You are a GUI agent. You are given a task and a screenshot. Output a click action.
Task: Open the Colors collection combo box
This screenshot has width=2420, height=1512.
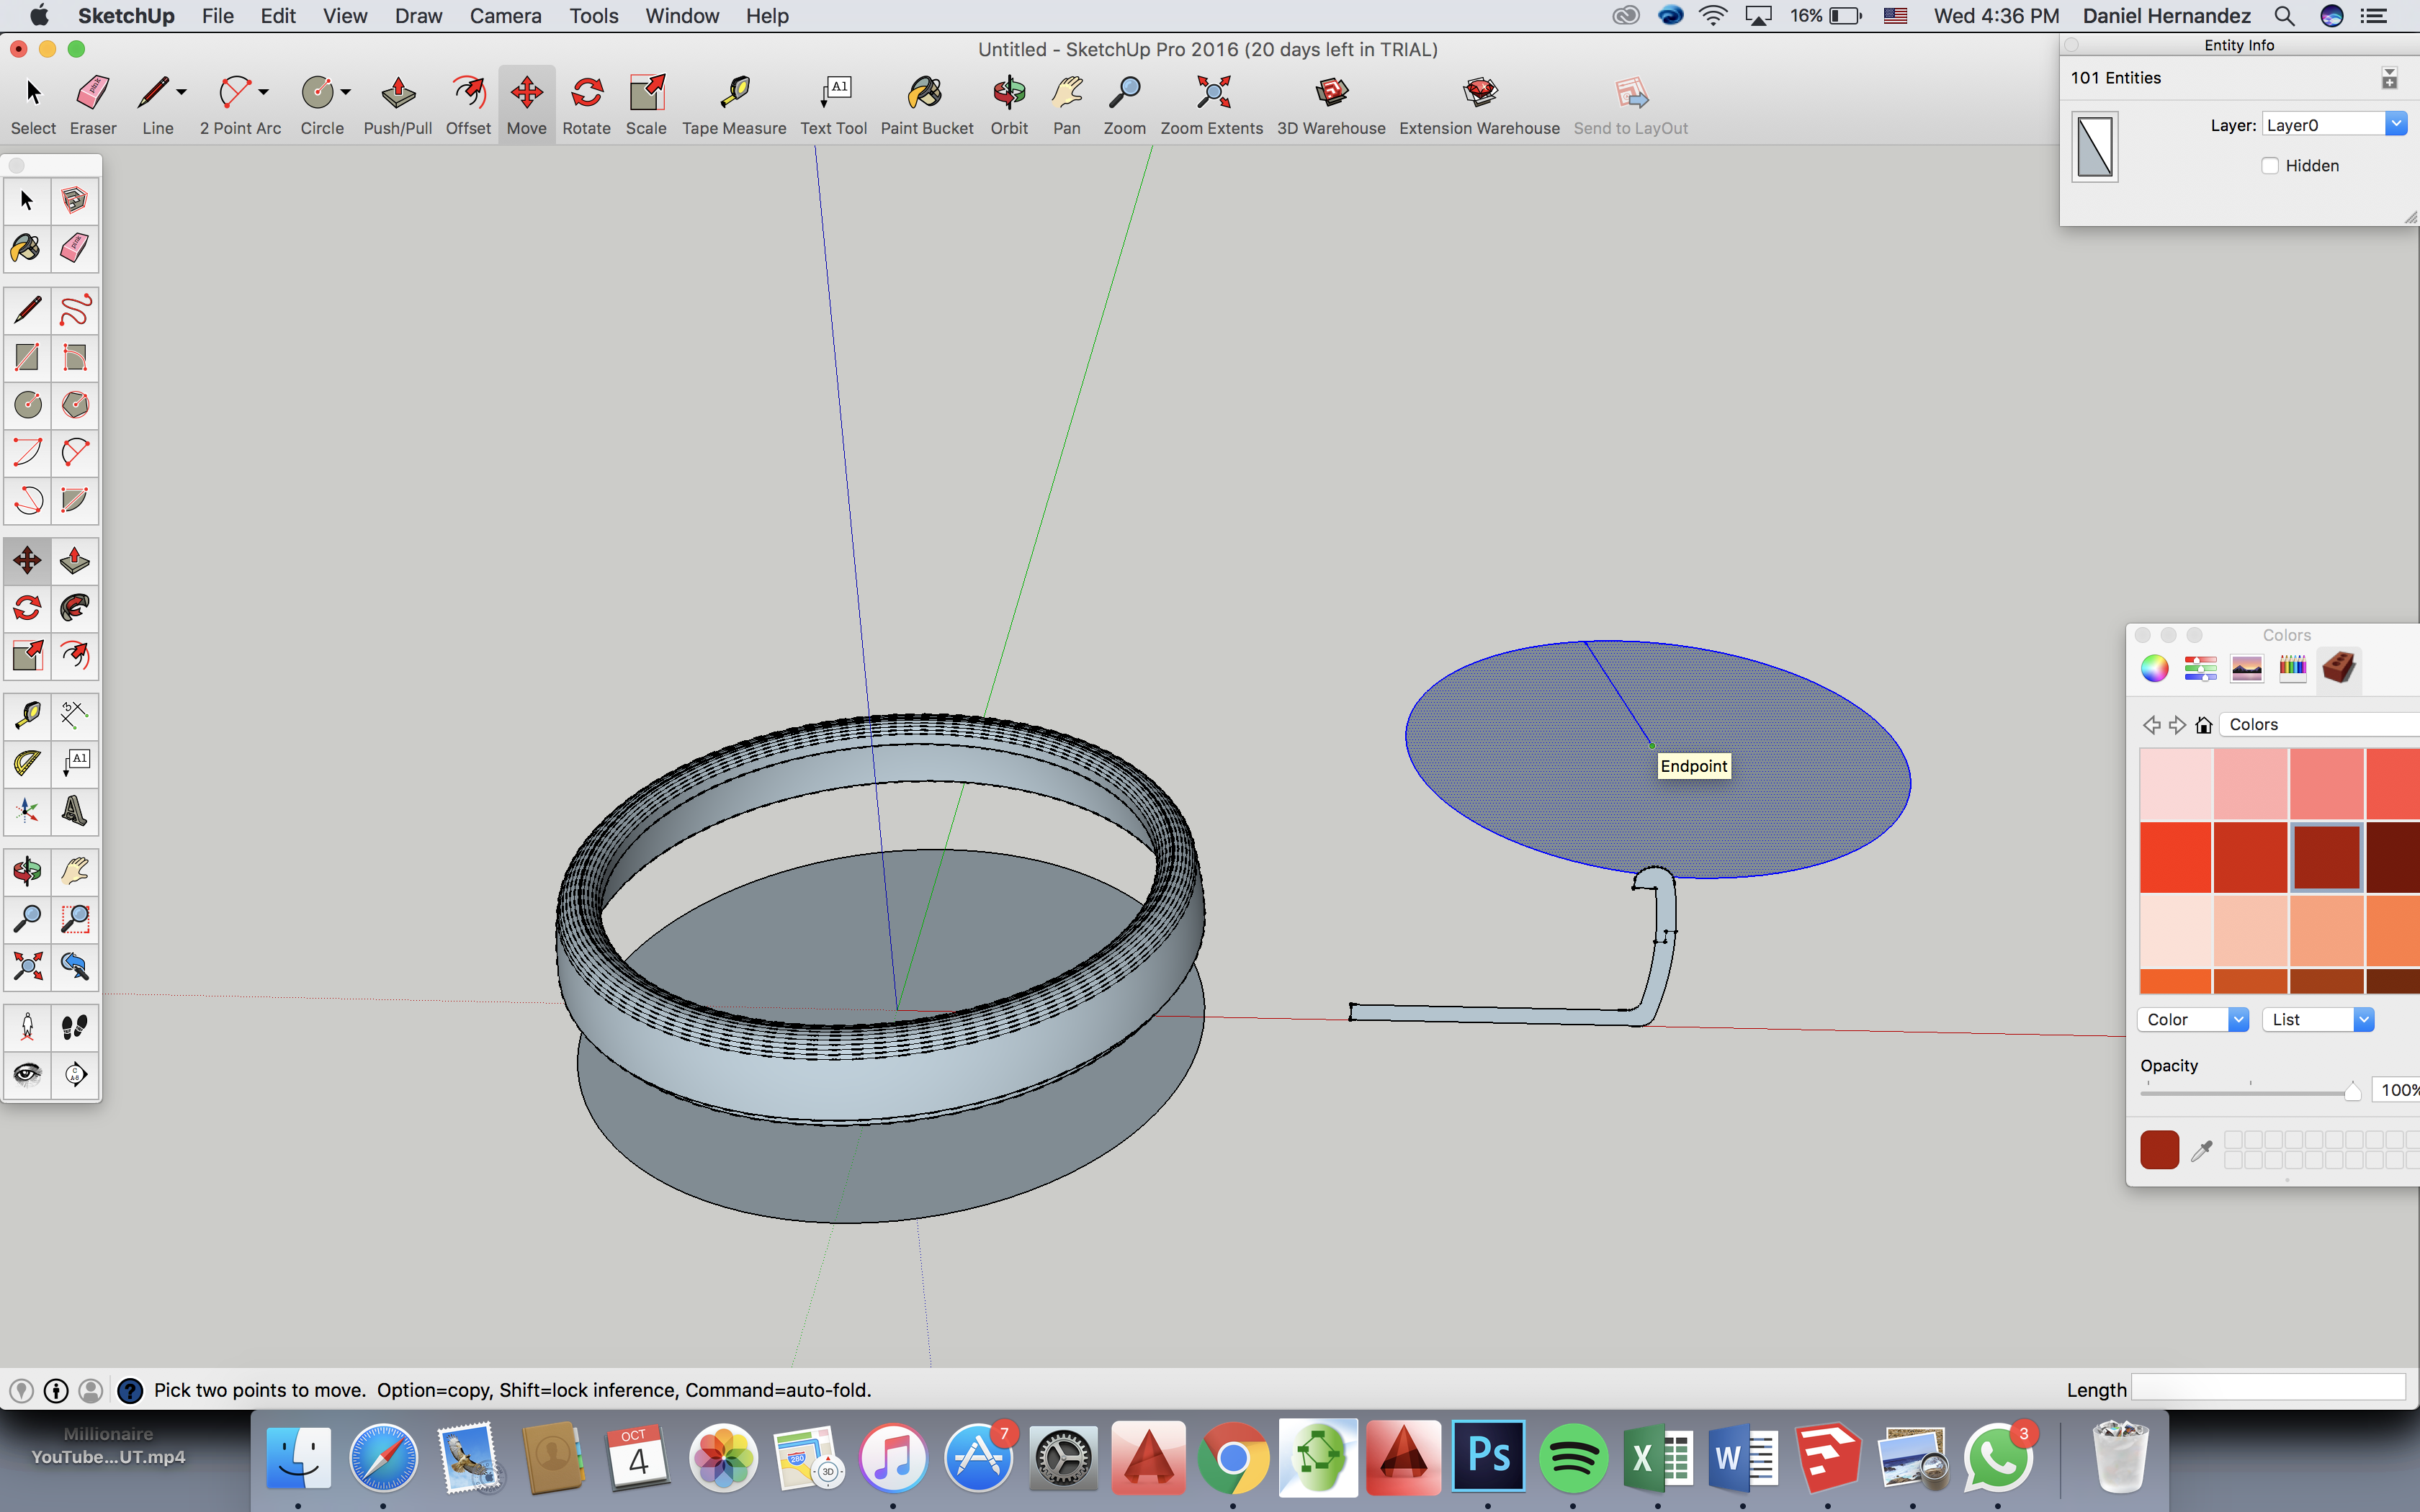2320,724
